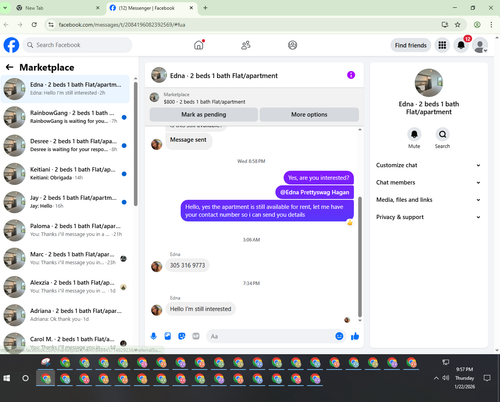Click the chat messages scrollbar

[360, 257]
